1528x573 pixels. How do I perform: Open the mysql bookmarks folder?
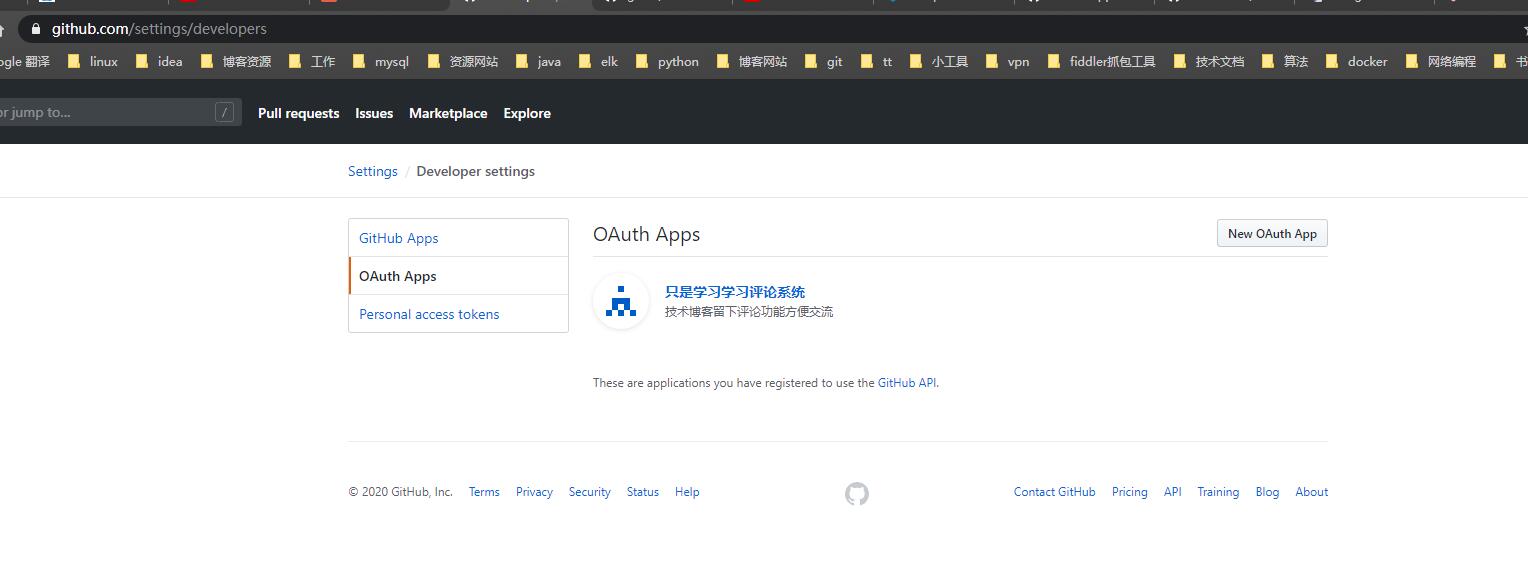click(381, 62)
